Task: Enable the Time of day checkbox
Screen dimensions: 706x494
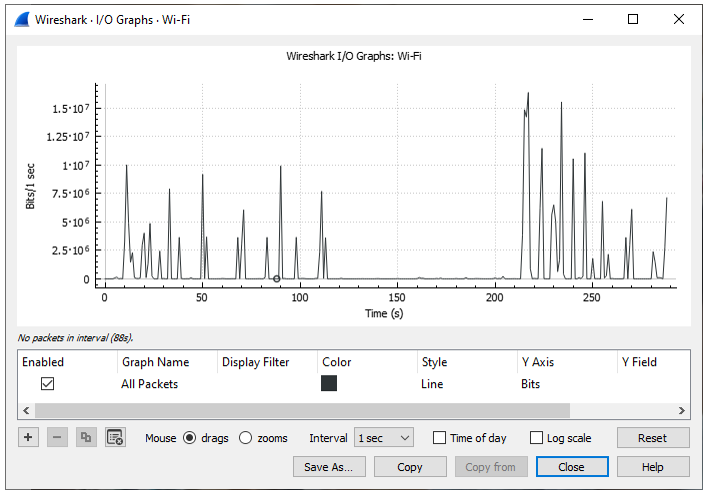Action: tap(439, 438)
